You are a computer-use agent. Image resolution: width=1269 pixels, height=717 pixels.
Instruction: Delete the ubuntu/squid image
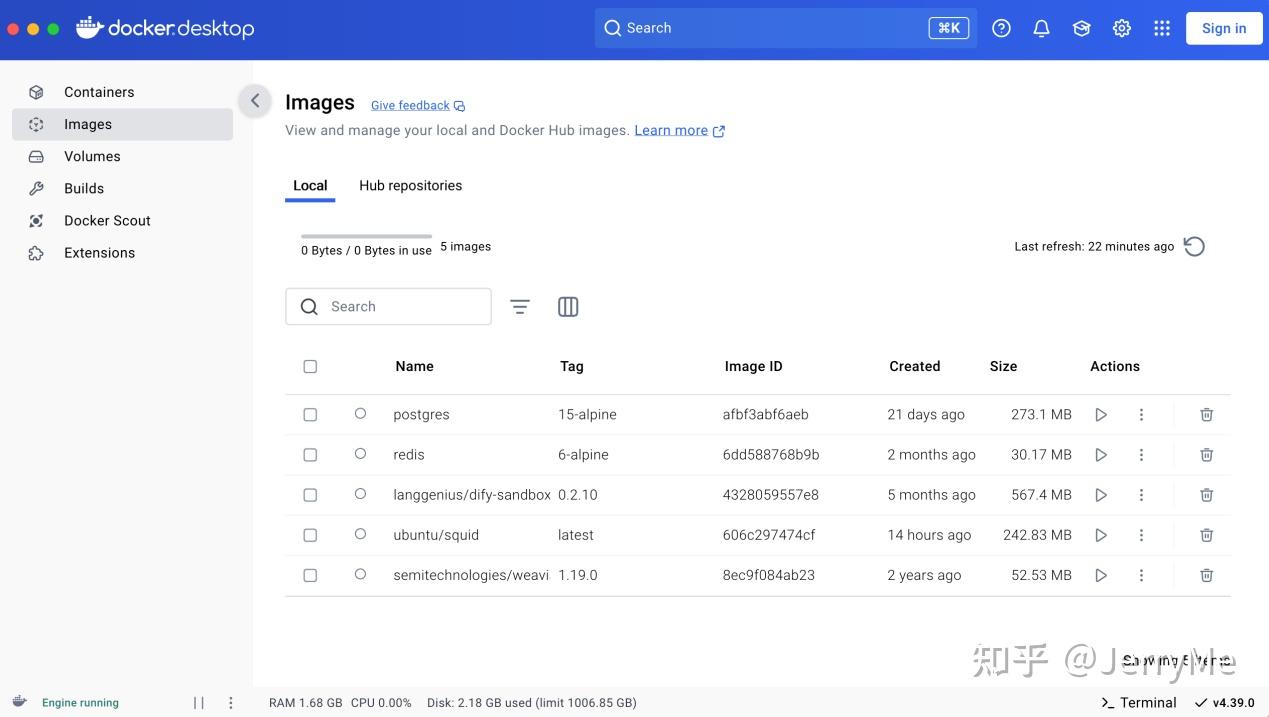coord(1207,535)
